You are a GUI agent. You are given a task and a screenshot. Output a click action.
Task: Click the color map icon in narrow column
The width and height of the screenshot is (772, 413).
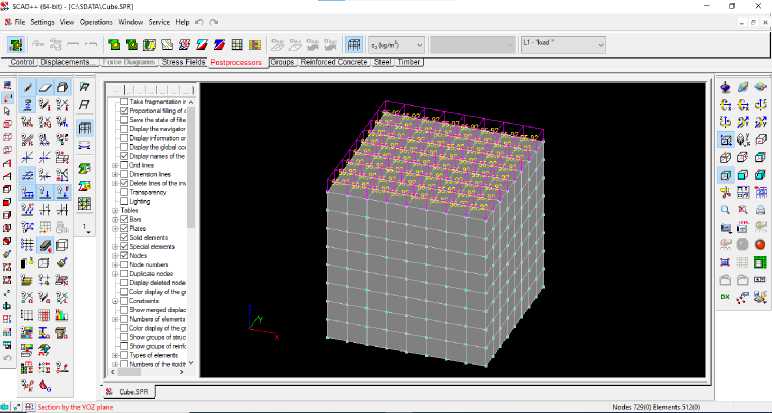(x=85, y=186)
